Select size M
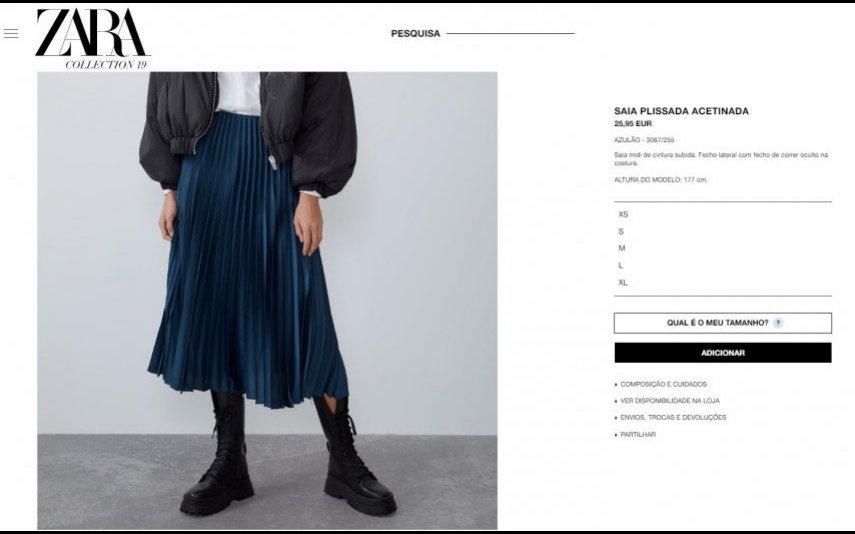Screen dimensions: 855x534 [622, 248]
